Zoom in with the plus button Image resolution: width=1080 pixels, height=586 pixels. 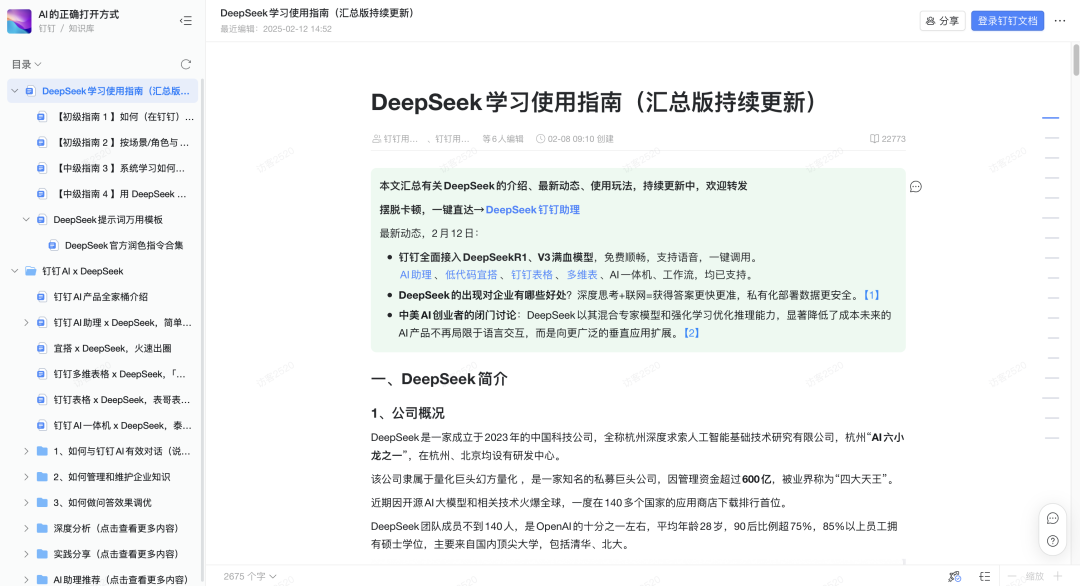1057,576
